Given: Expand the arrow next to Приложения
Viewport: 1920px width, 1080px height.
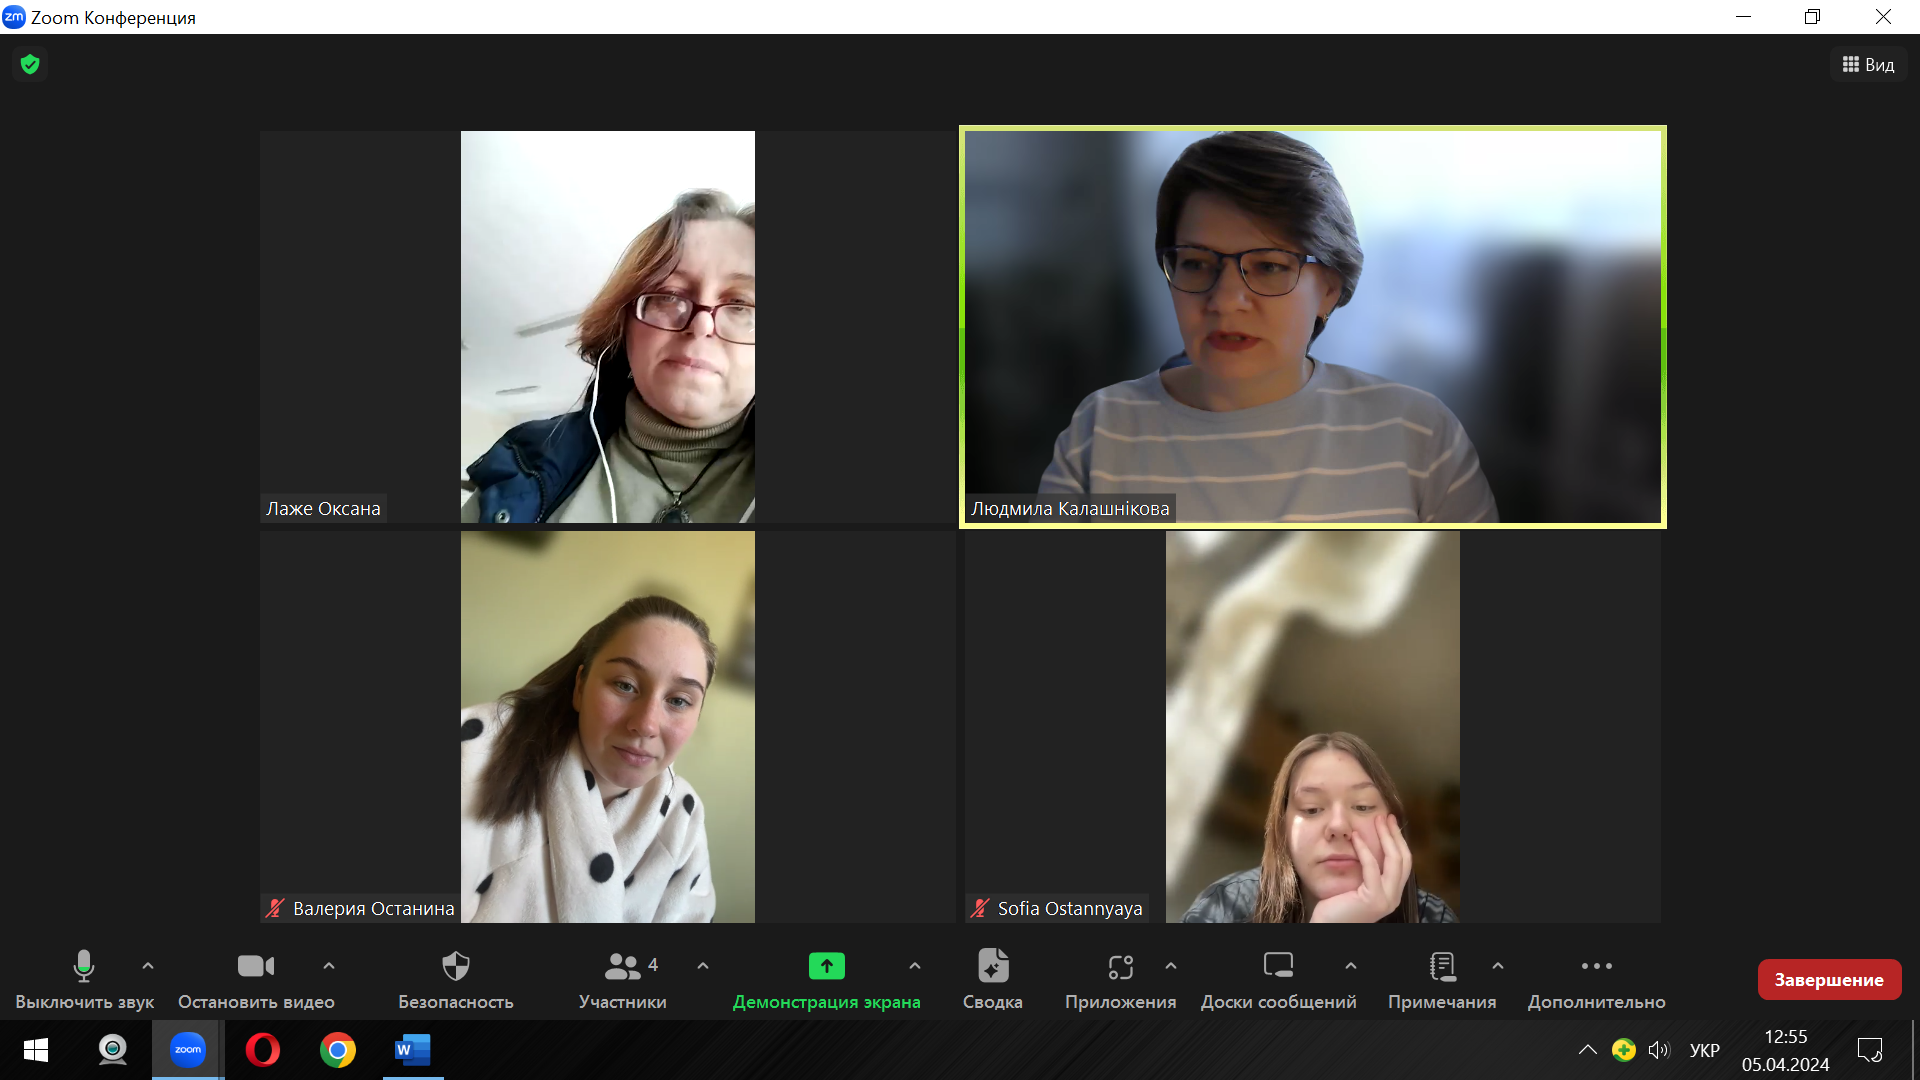Looking at the screenshot, I should click(1171, 966).
